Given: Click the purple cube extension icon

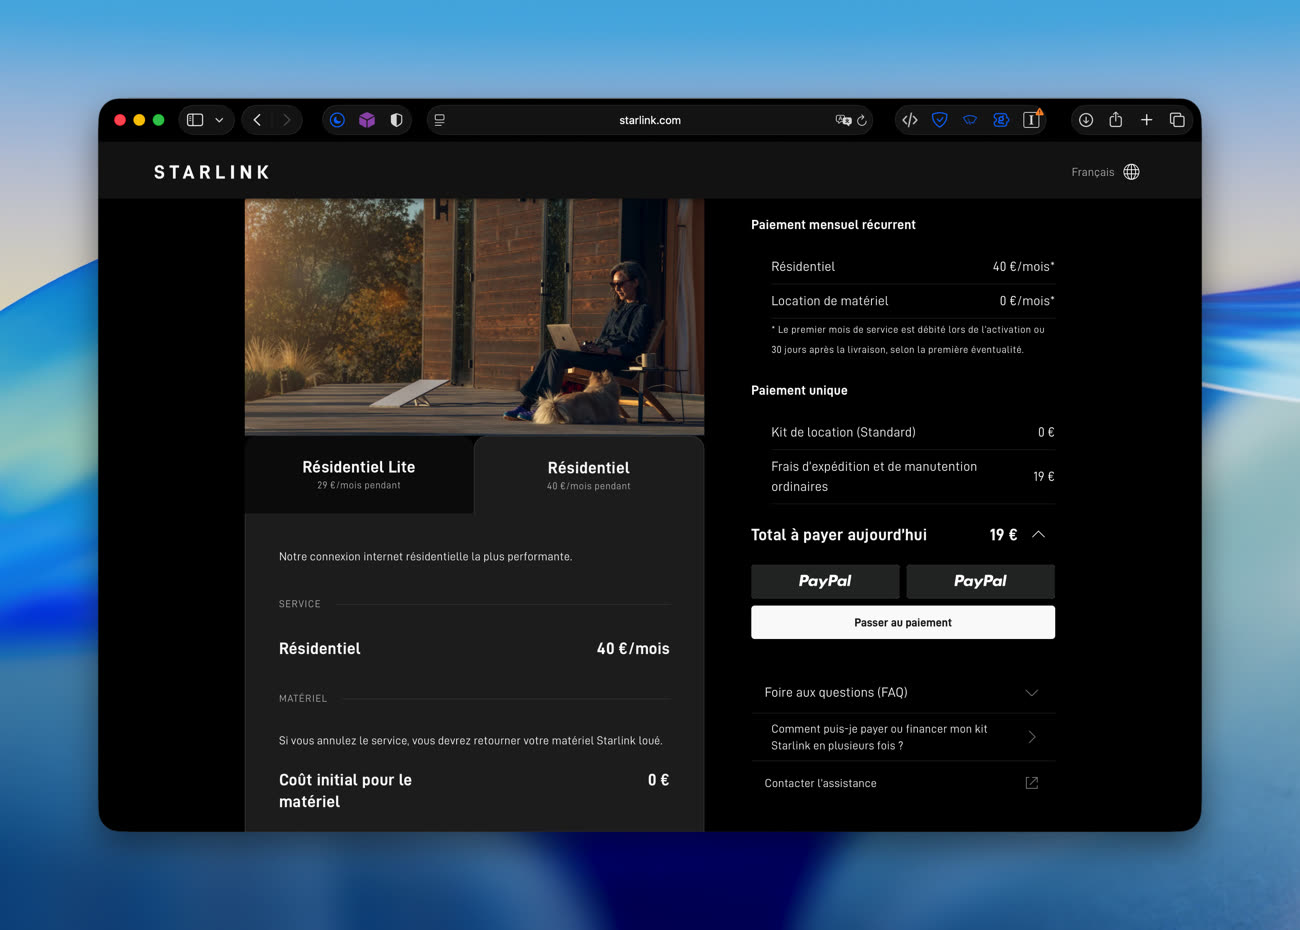Looking at the screenshot, I should 367,120.
